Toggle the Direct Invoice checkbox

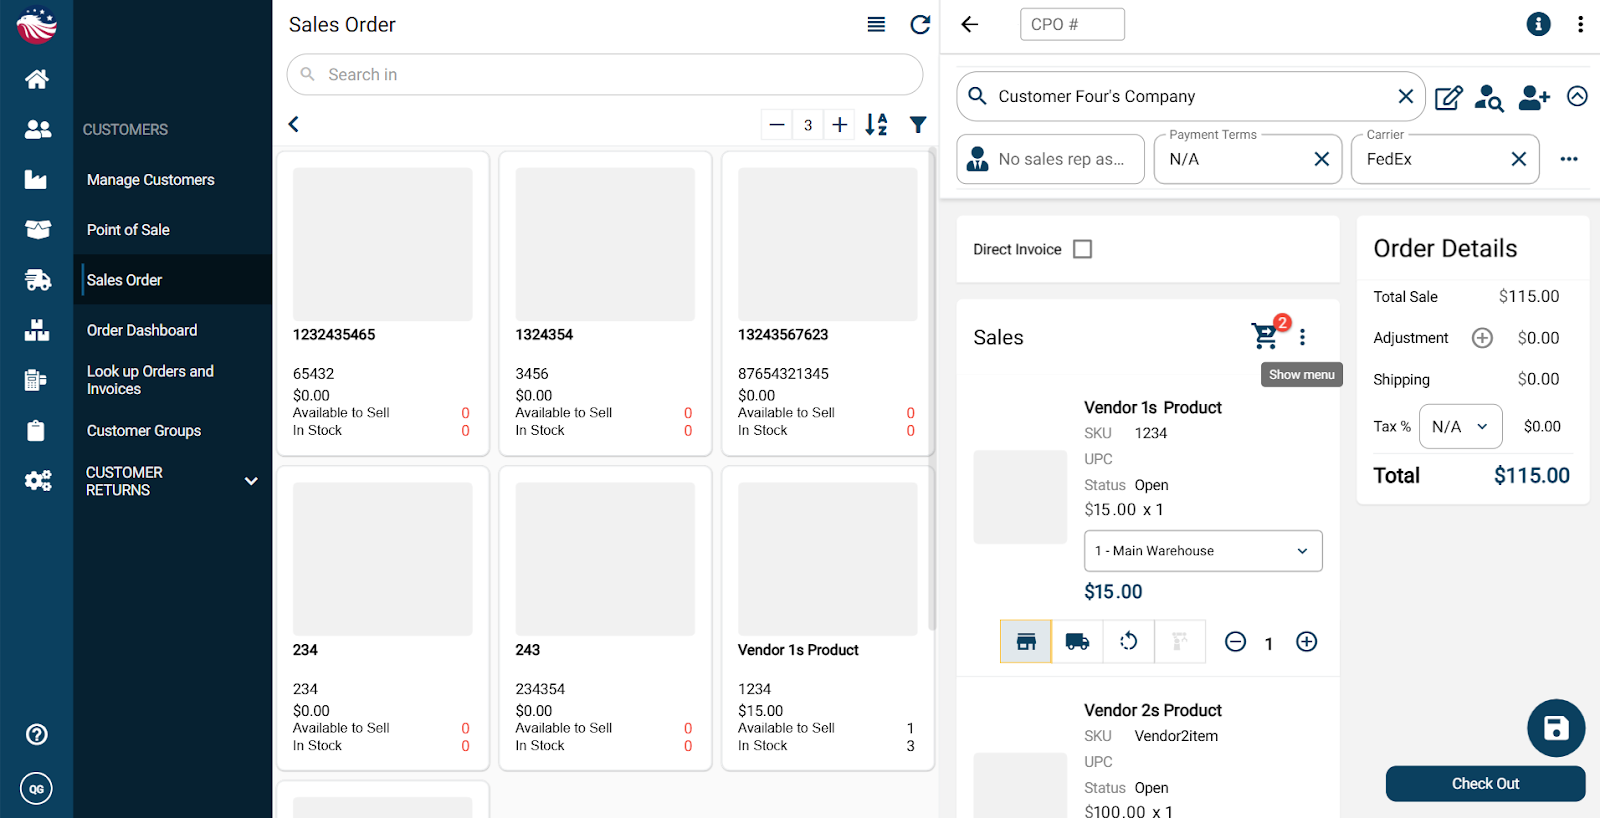click(x=1082, y=249)
